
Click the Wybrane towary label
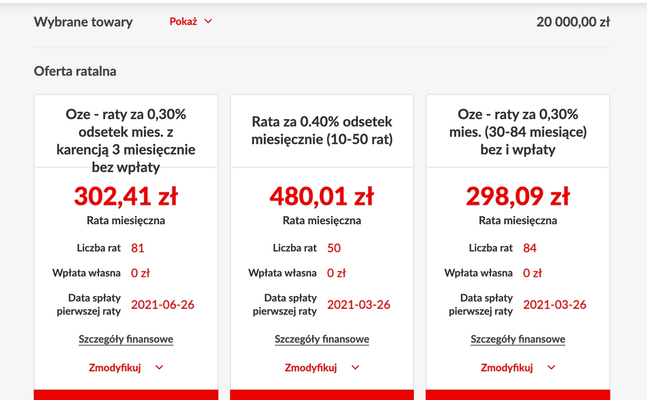pos(83,22)
